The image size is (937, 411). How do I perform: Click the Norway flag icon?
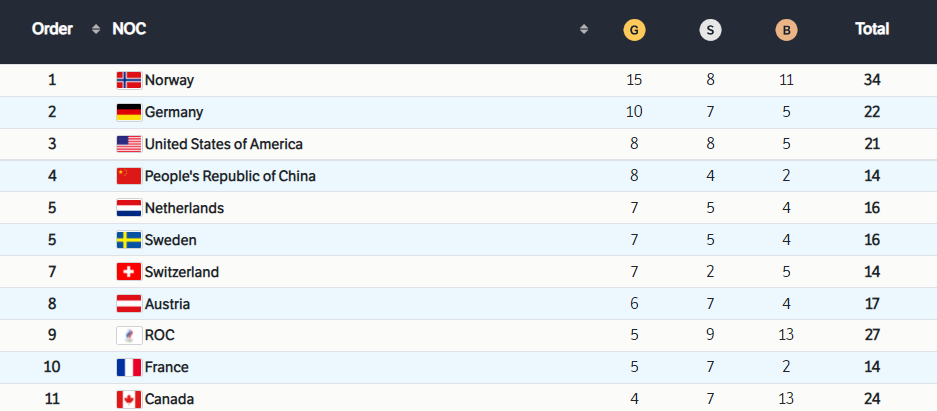coord(129,80)
